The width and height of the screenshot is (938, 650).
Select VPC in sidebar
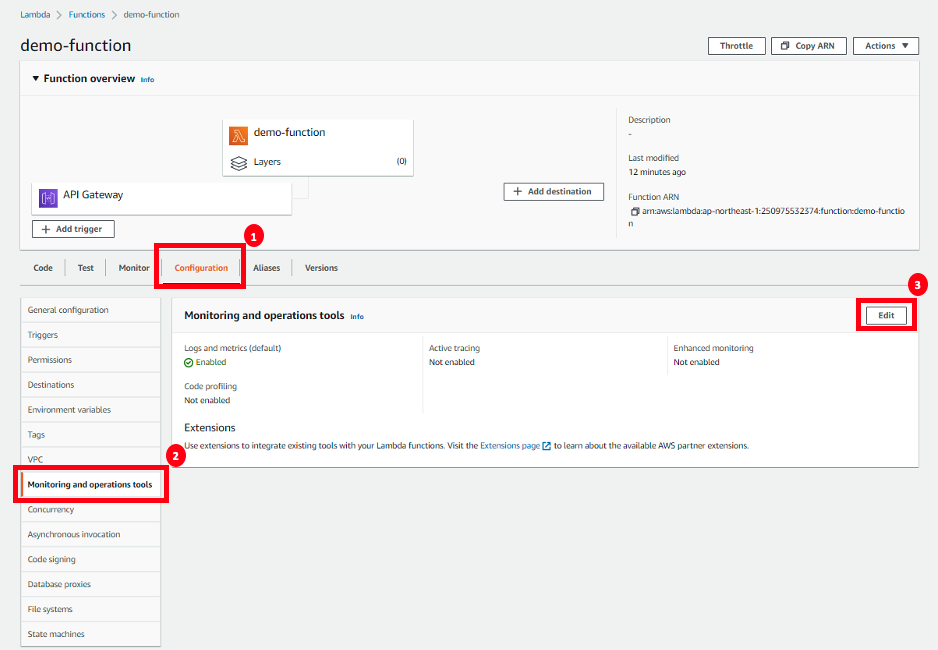(x=90, y=460)
